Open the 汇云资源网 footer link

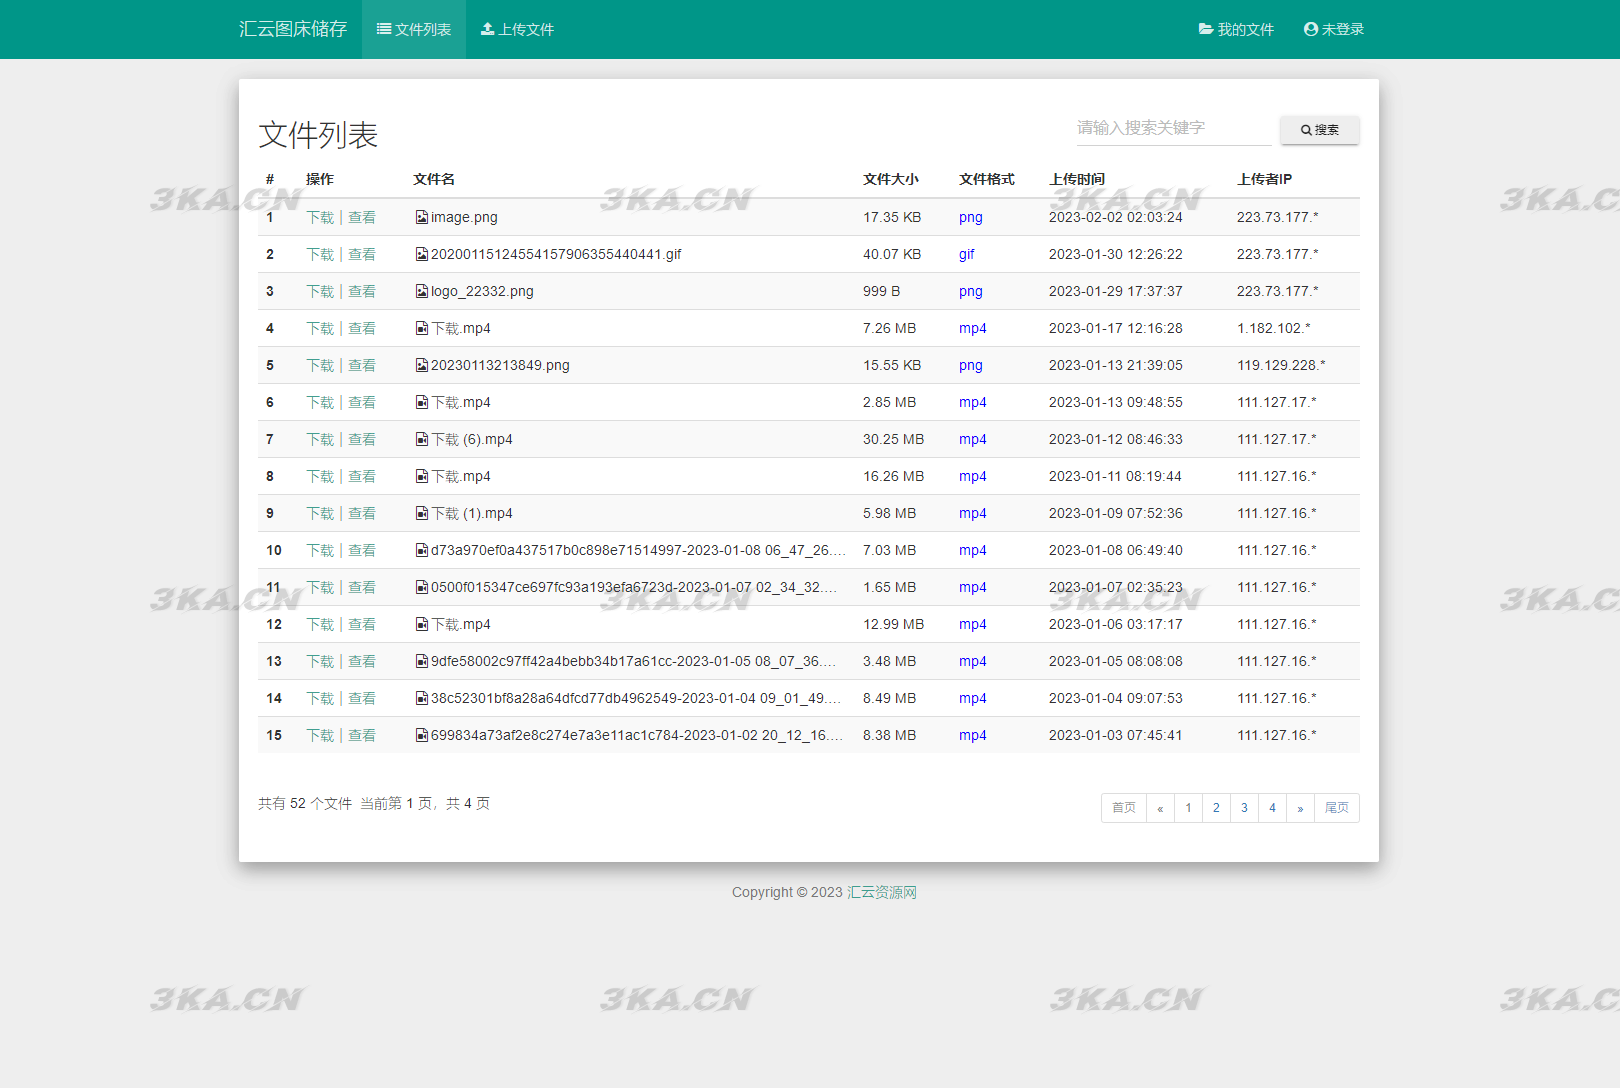[x=881, y=892]
